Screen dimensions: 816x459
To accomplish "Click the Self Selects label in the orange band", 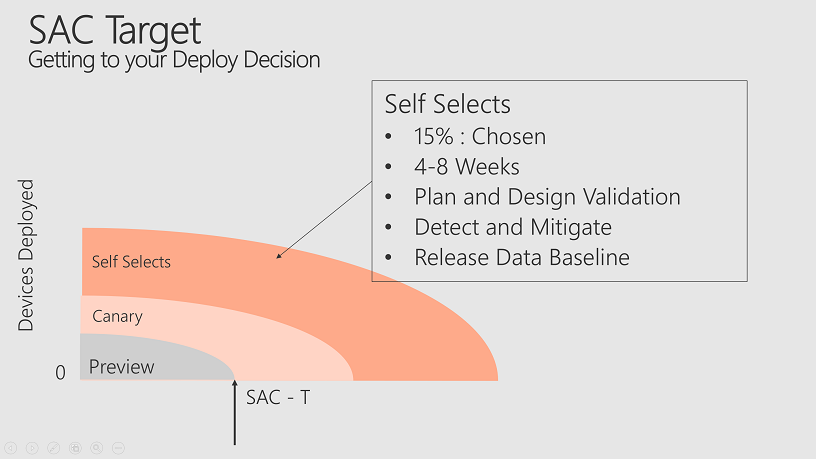I will (x=131, y=262).
